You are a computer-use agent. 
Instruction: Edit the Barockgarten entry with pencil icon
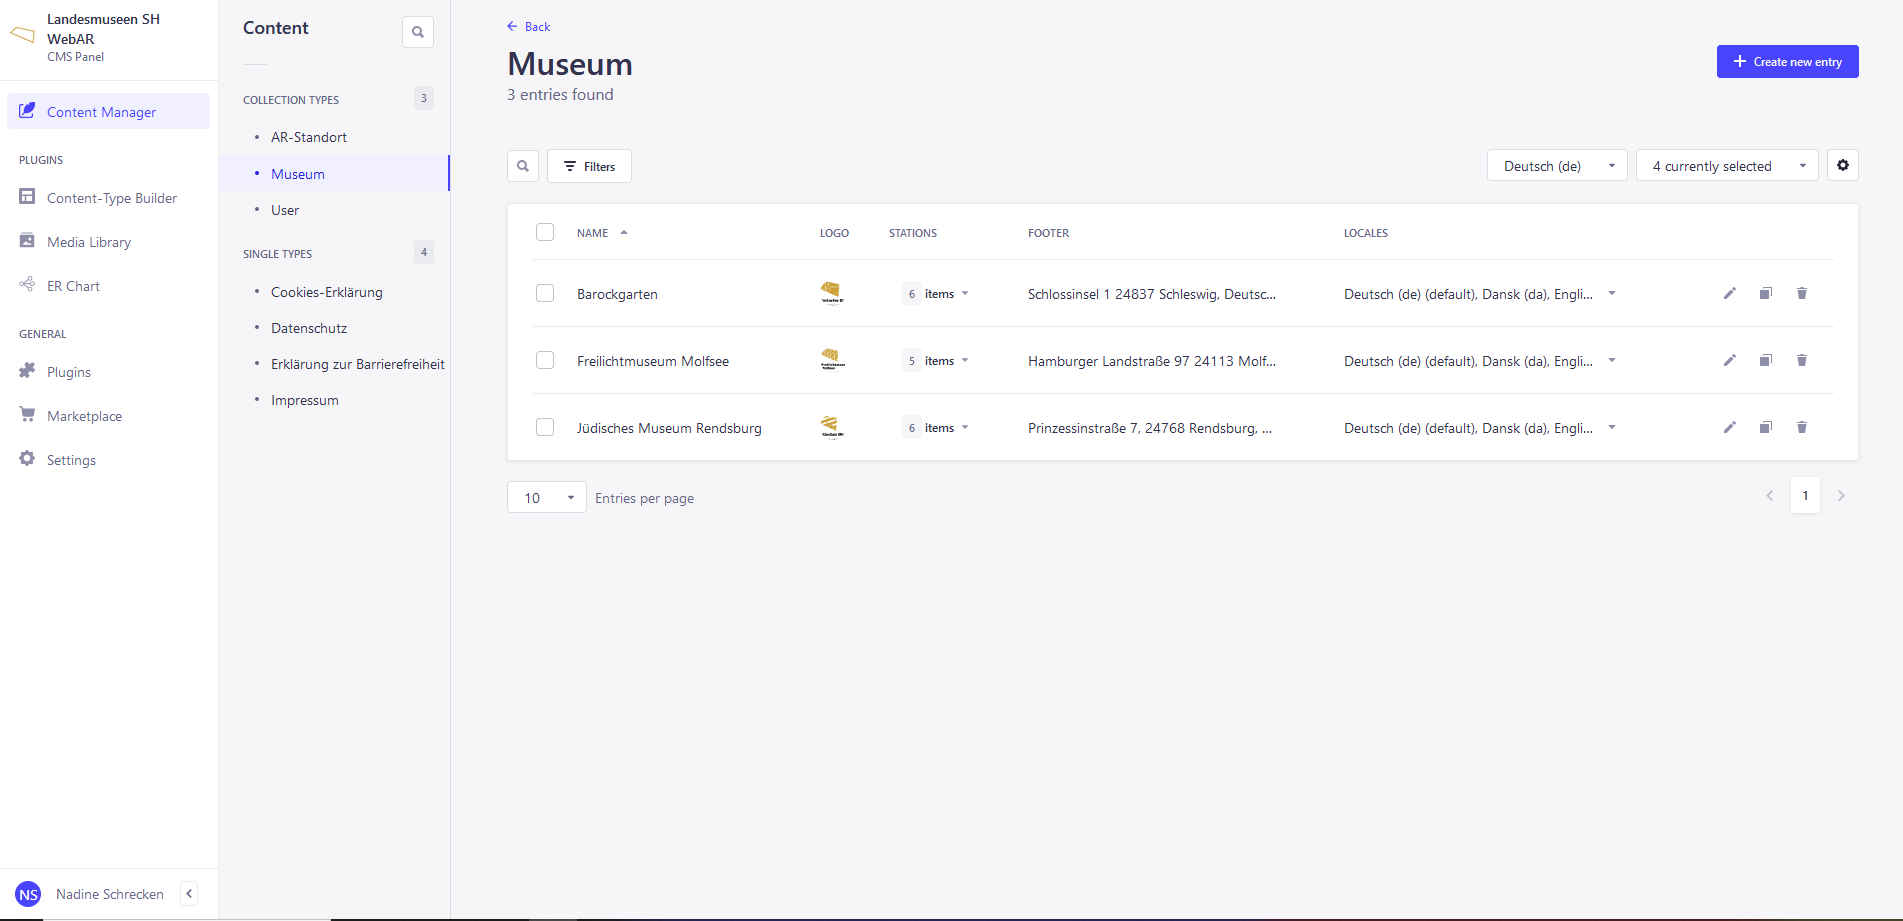[x=1730, y=293]
